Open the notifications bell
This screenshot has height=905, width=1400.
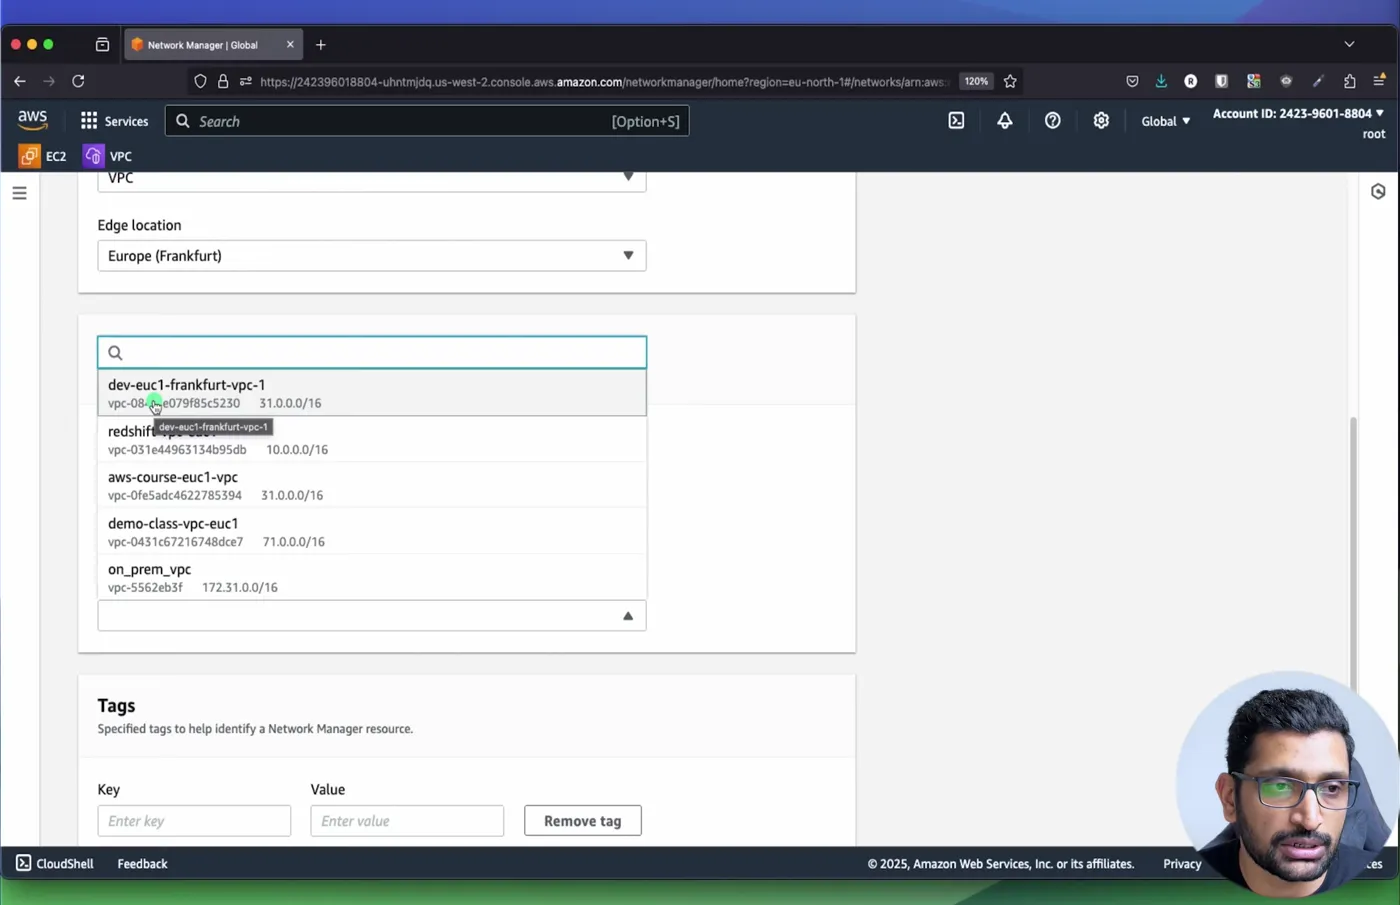1004,121
